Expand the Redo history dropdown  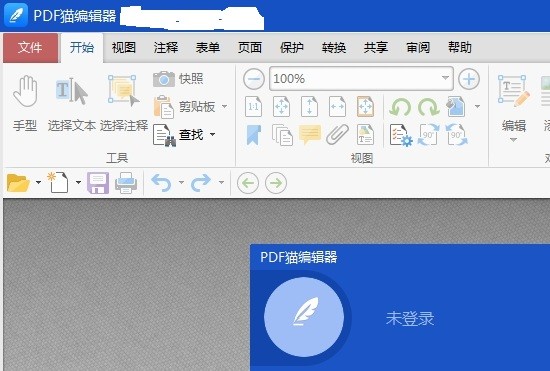(x=221, y=182)
